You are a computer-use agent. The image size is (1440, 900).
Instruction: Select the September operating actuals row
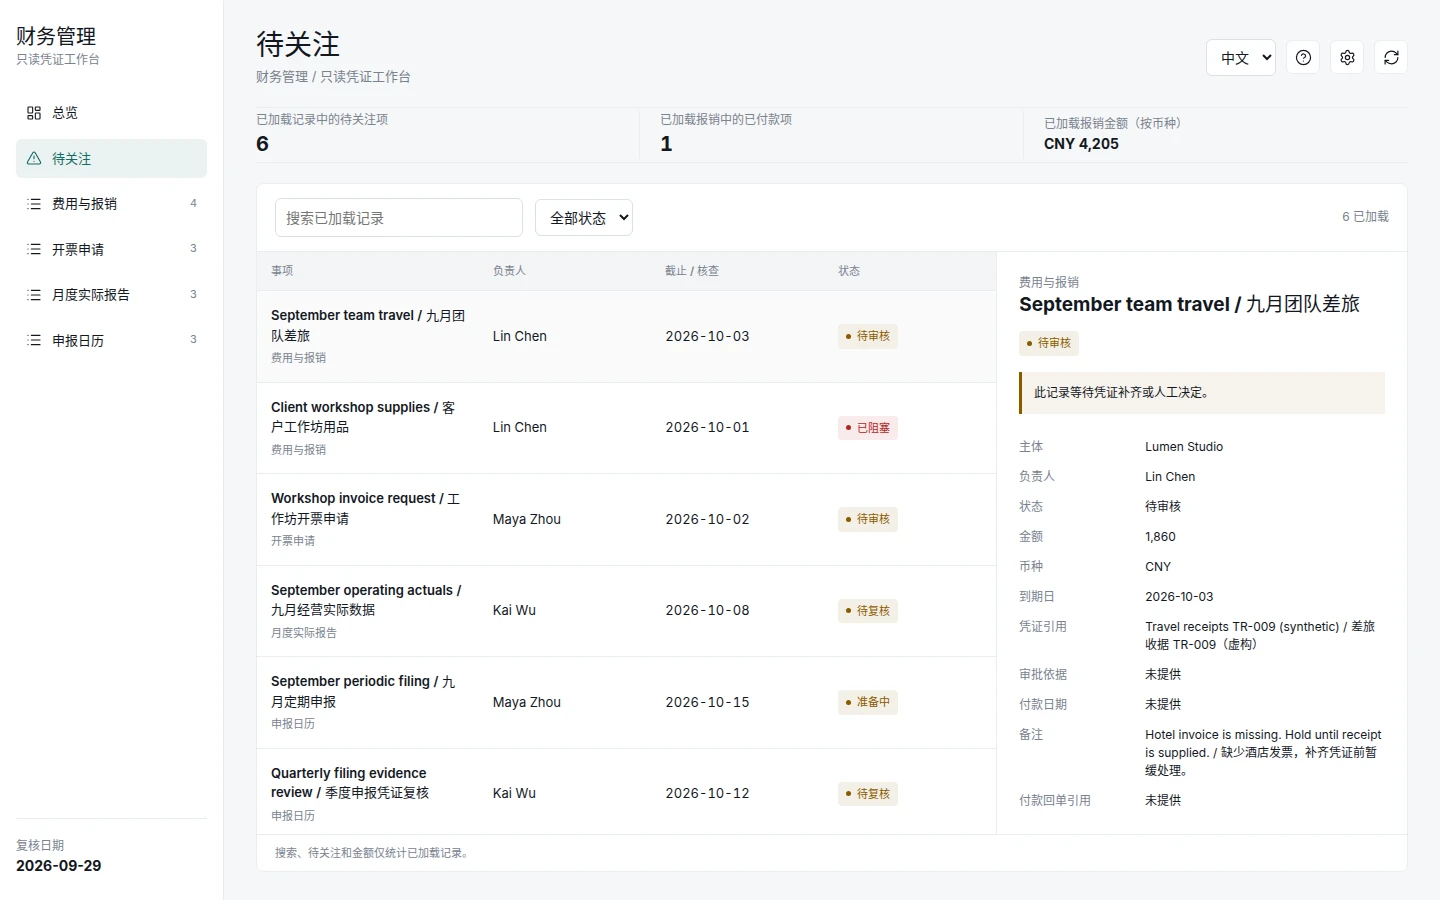626,611
